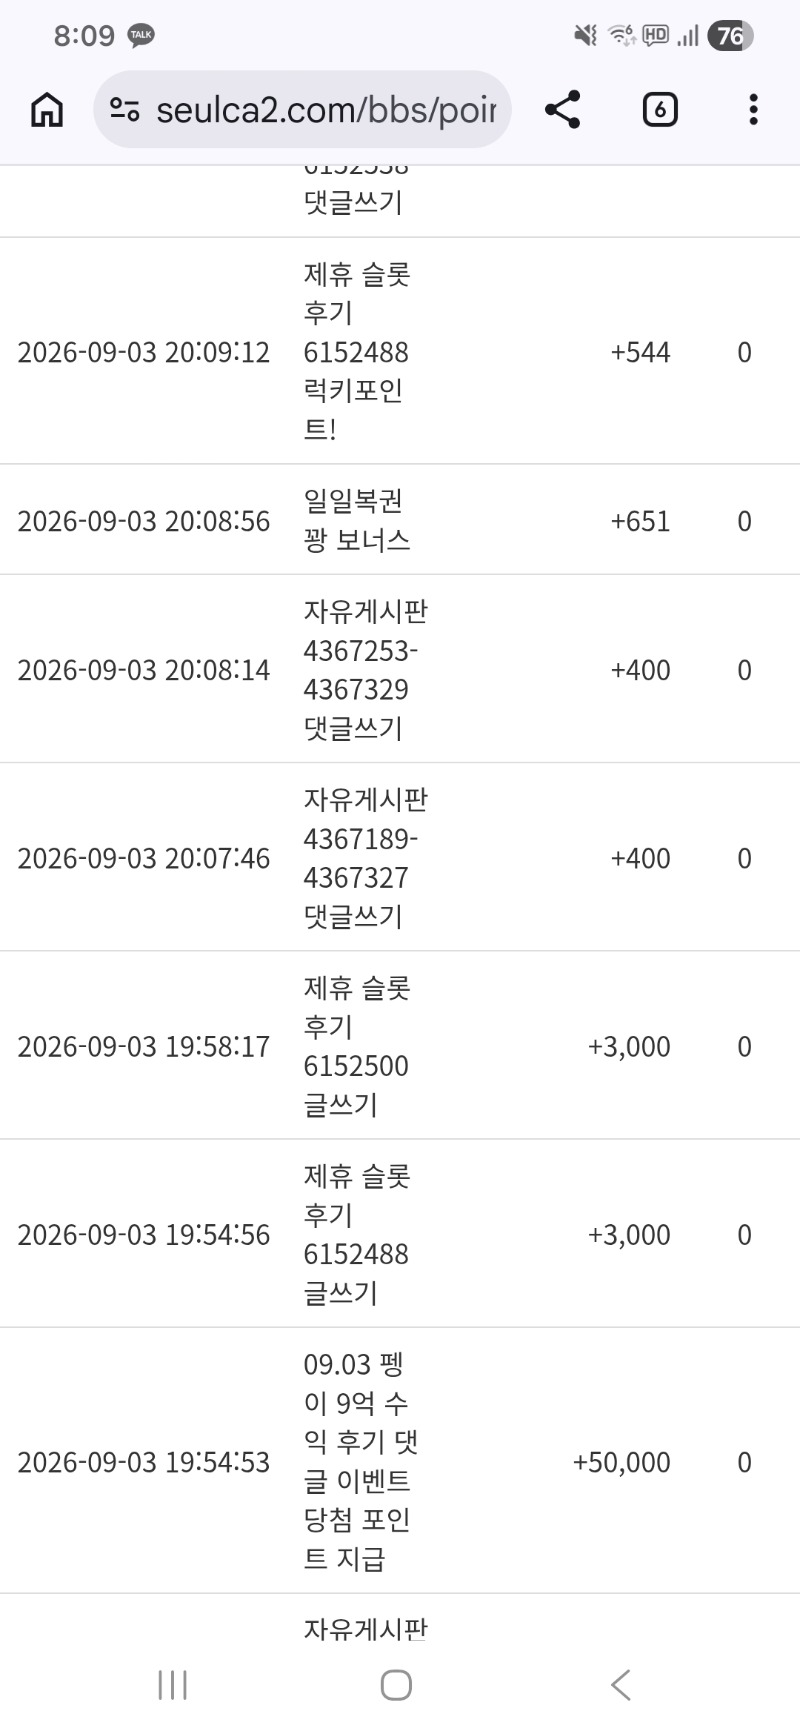Image resolution: width=800 pixels, height=1734 pixels.
Task: Tap the Android recent apps button
Action: coord(172,1685)
